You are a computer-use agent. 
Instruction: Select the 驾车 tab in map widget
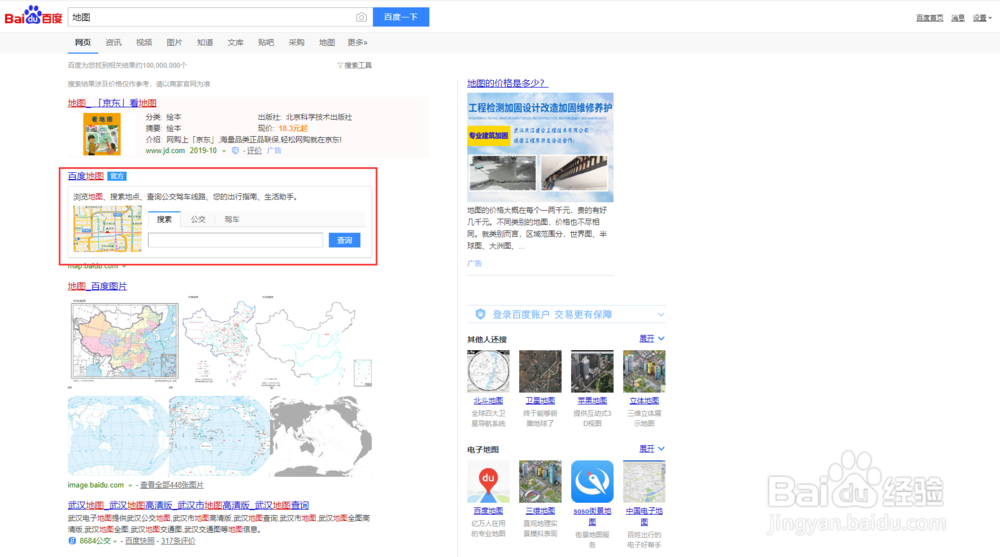(x=232, y=219)
